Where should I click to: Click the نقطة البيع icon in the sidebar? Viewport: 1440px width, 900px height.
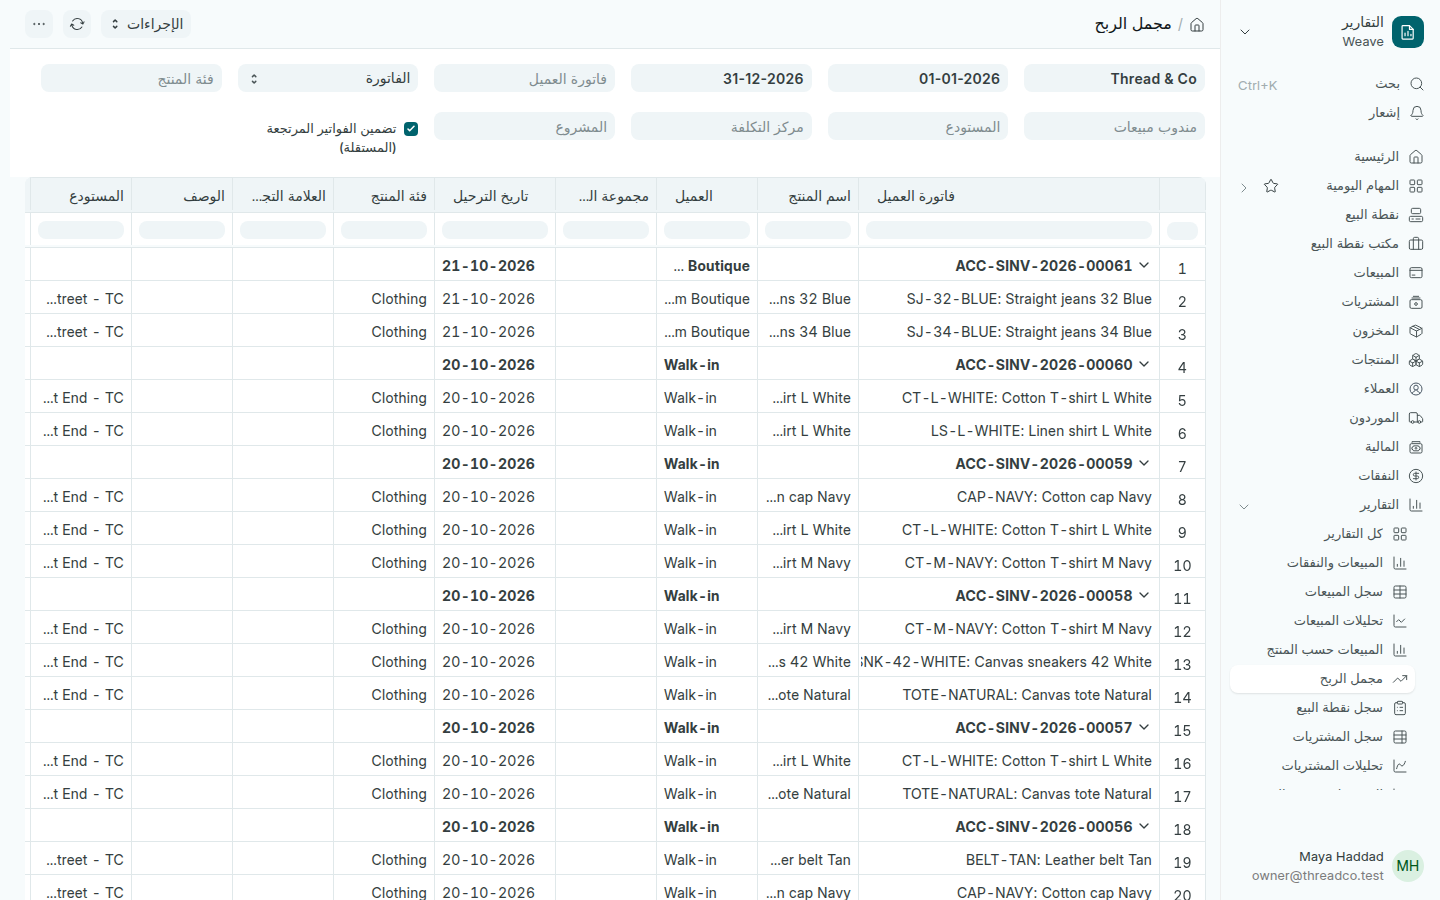1416,215
